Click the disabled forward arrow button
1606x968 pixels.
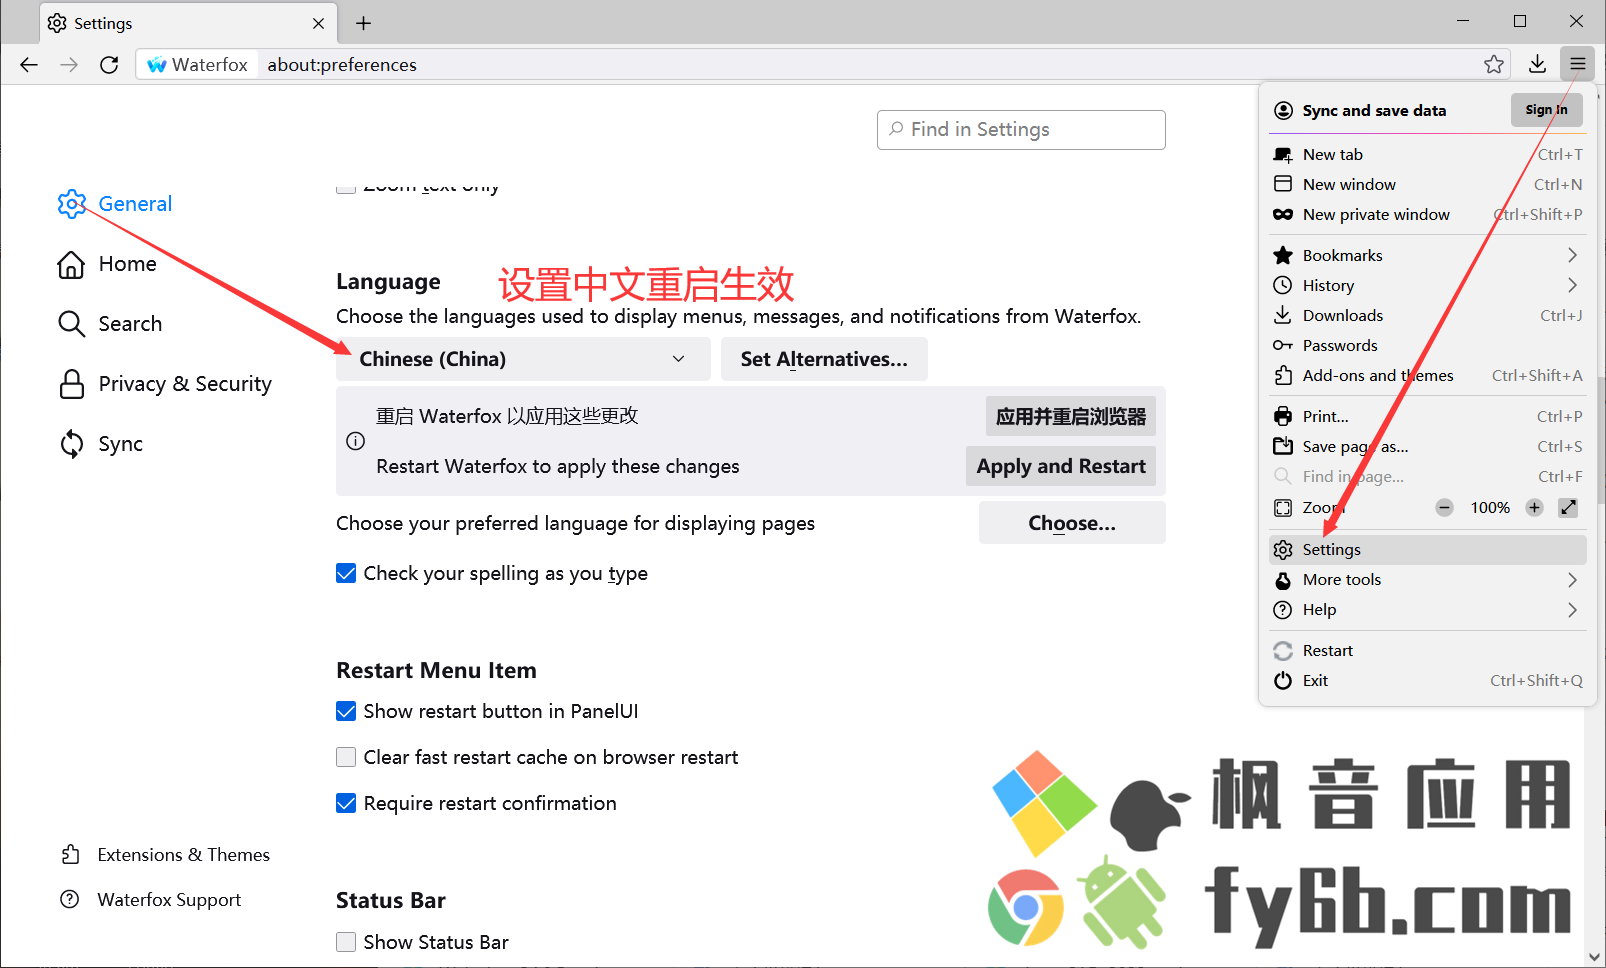pos(69,65)
